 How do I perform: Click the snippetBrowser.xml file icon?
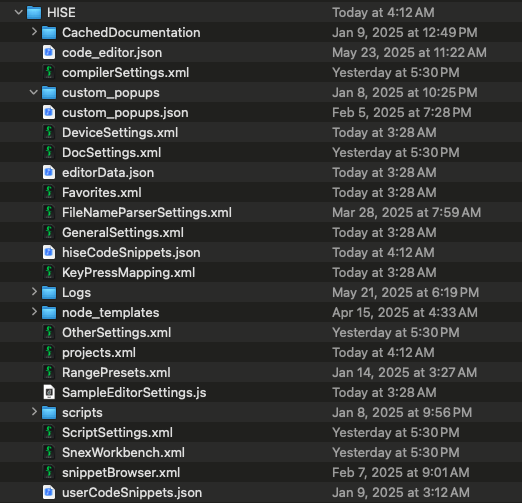click(x=49, y=472)
